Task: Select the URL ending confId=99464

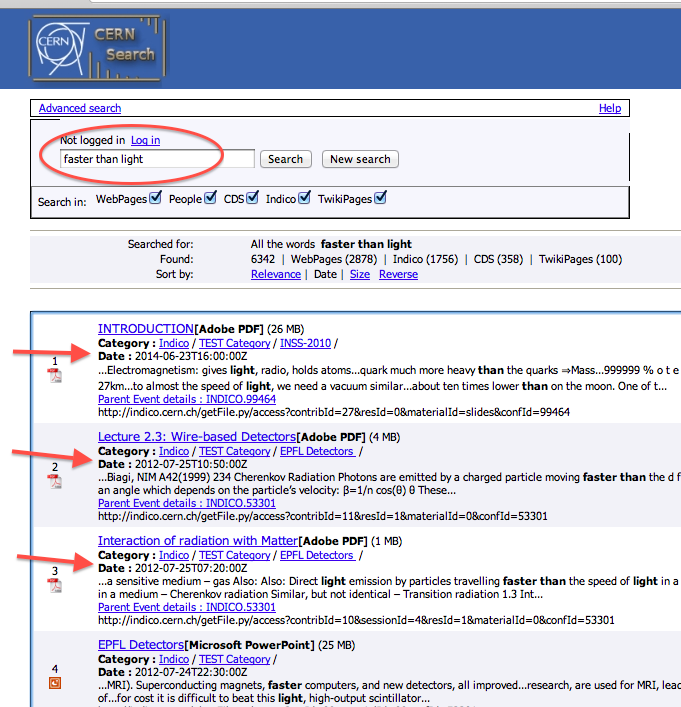Action: [x=334, y=412]
